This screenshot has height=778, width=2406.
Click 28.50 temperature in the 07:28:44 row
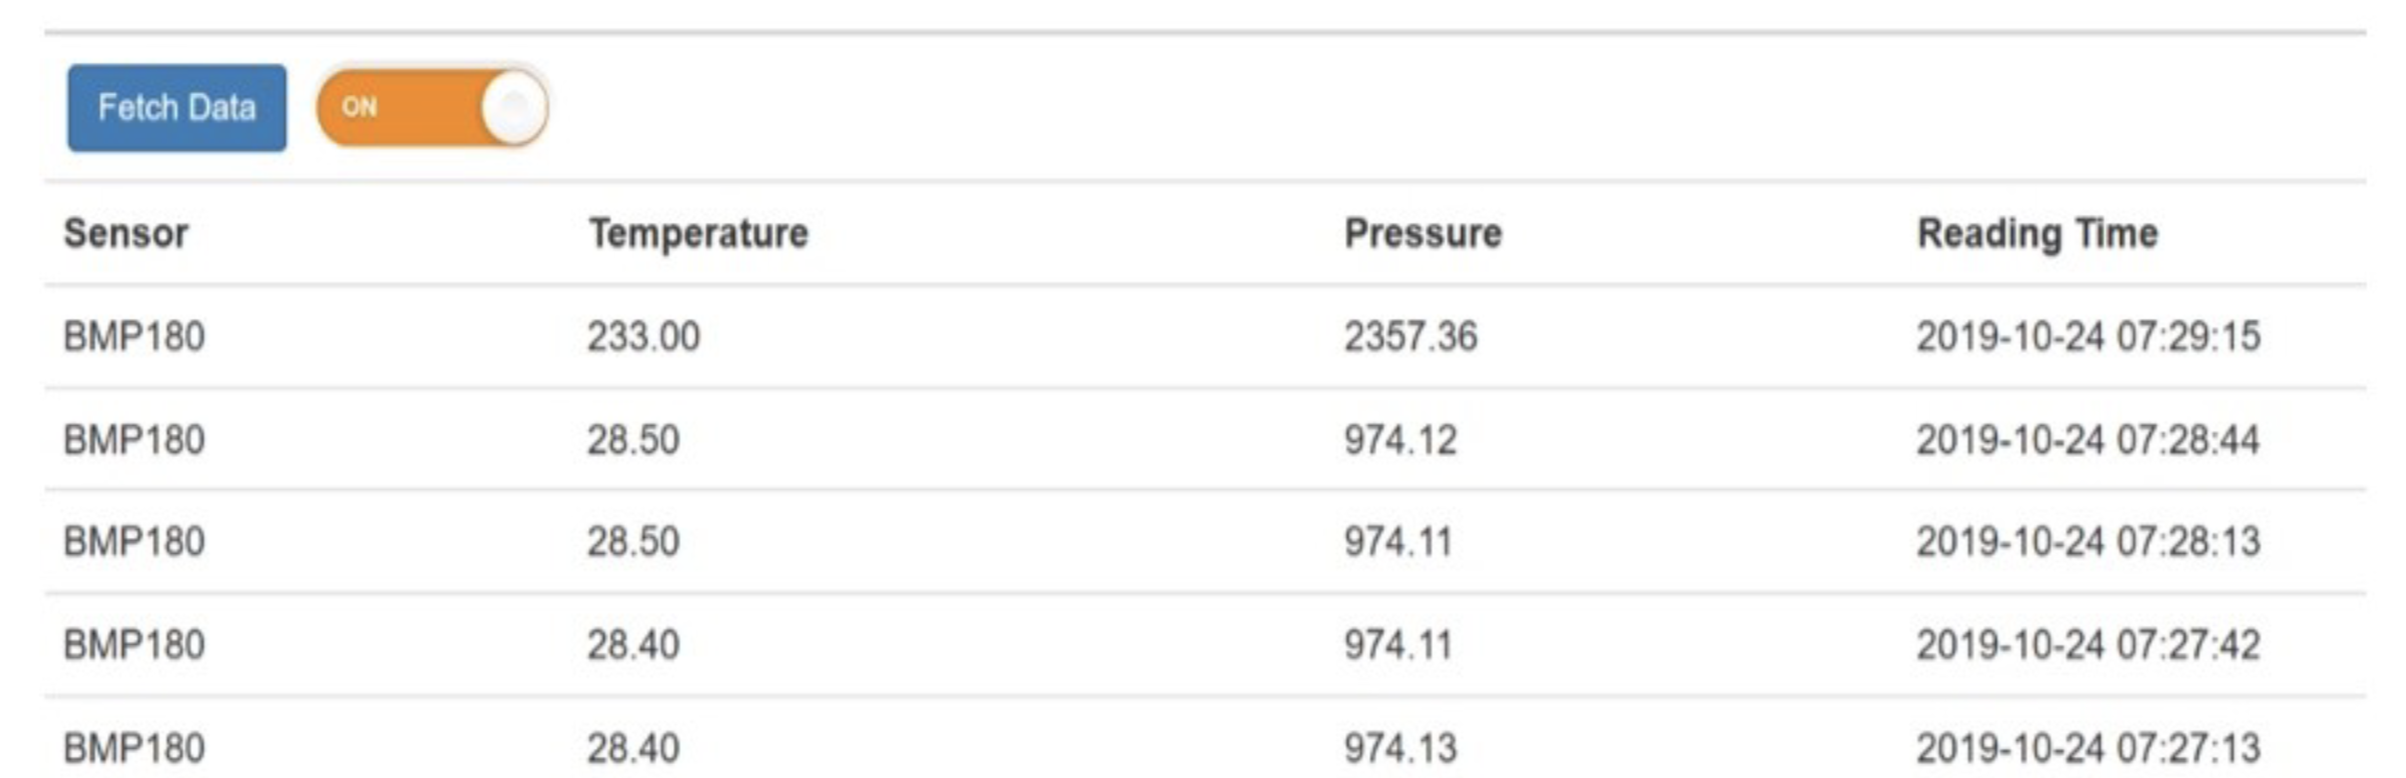click(633, 440)
